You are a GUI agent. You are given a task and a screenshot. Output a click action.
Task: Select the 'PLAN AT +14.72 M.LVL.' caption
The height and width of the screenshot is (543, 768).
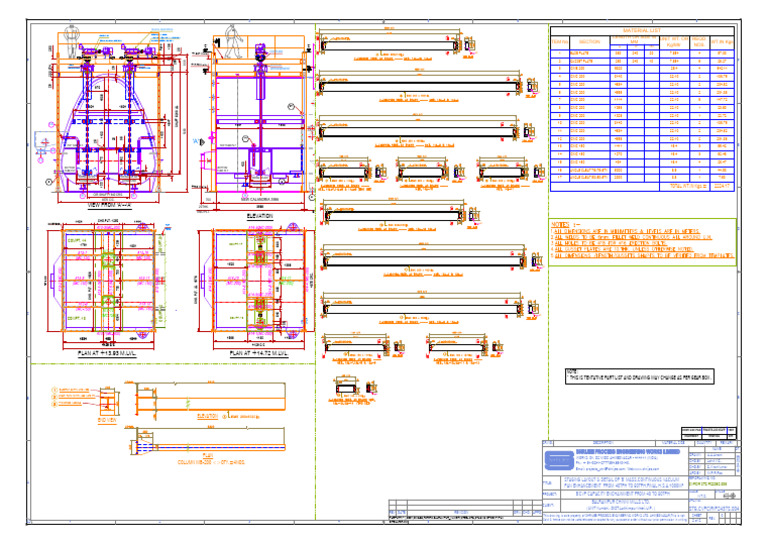[x=259, y=353]
